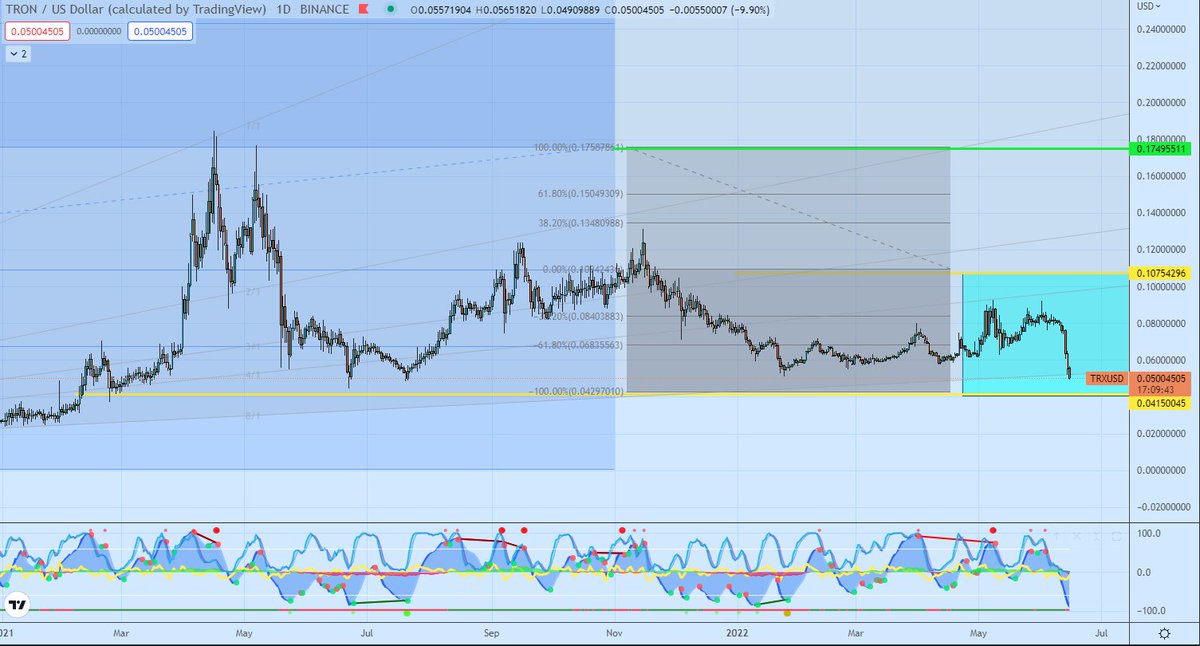The height and width of the screenshot is (646, 1200).
Task: Click the 38.20%(0.13480988) Fibonacci label
Action: coord(581,223)
